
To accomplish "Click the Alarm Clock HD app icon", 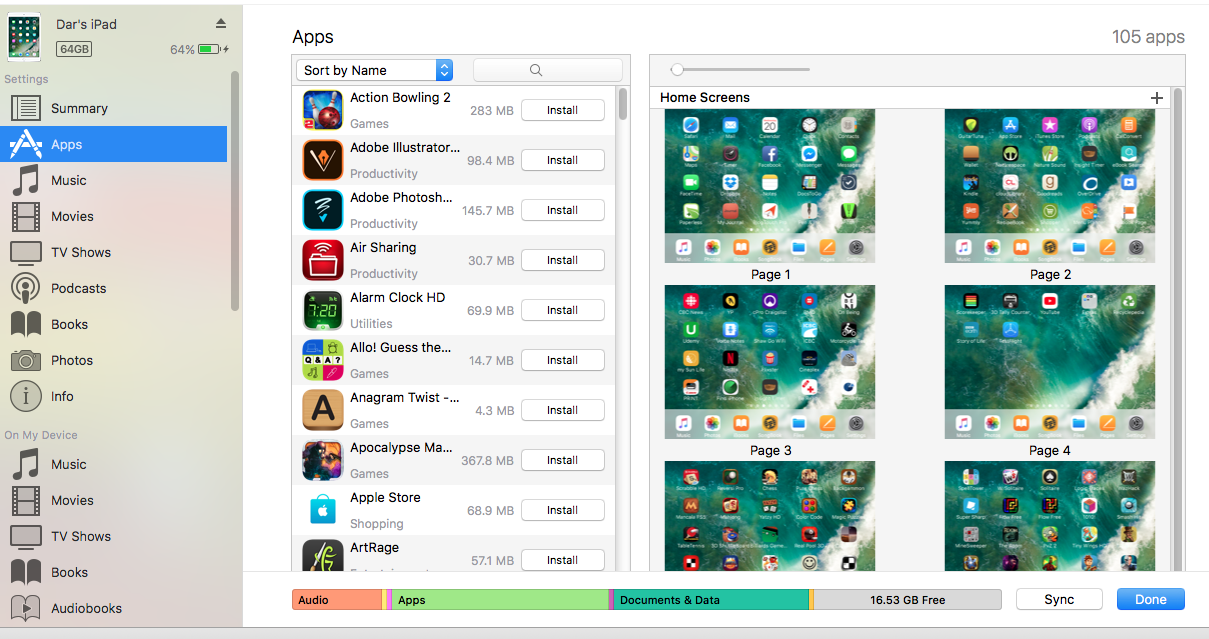I will [323, 310].
